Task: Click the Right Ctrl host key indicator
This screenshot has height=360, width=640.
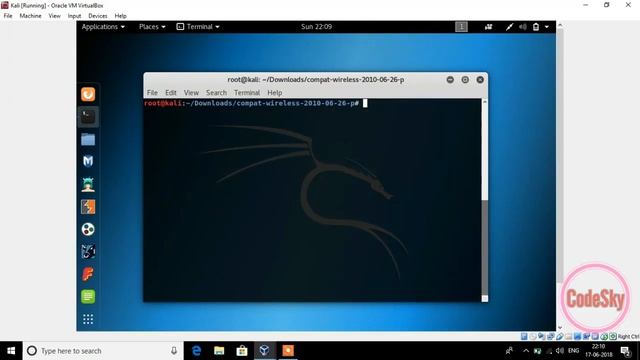Action: point(628,336)
